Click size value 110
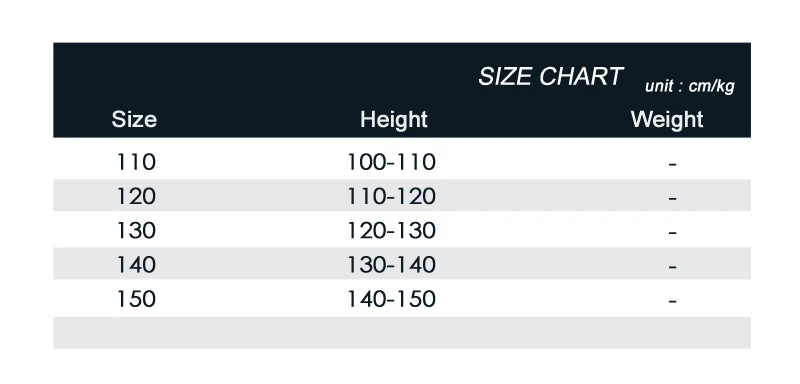Screen dimensions: 800x384 [136, 162]
